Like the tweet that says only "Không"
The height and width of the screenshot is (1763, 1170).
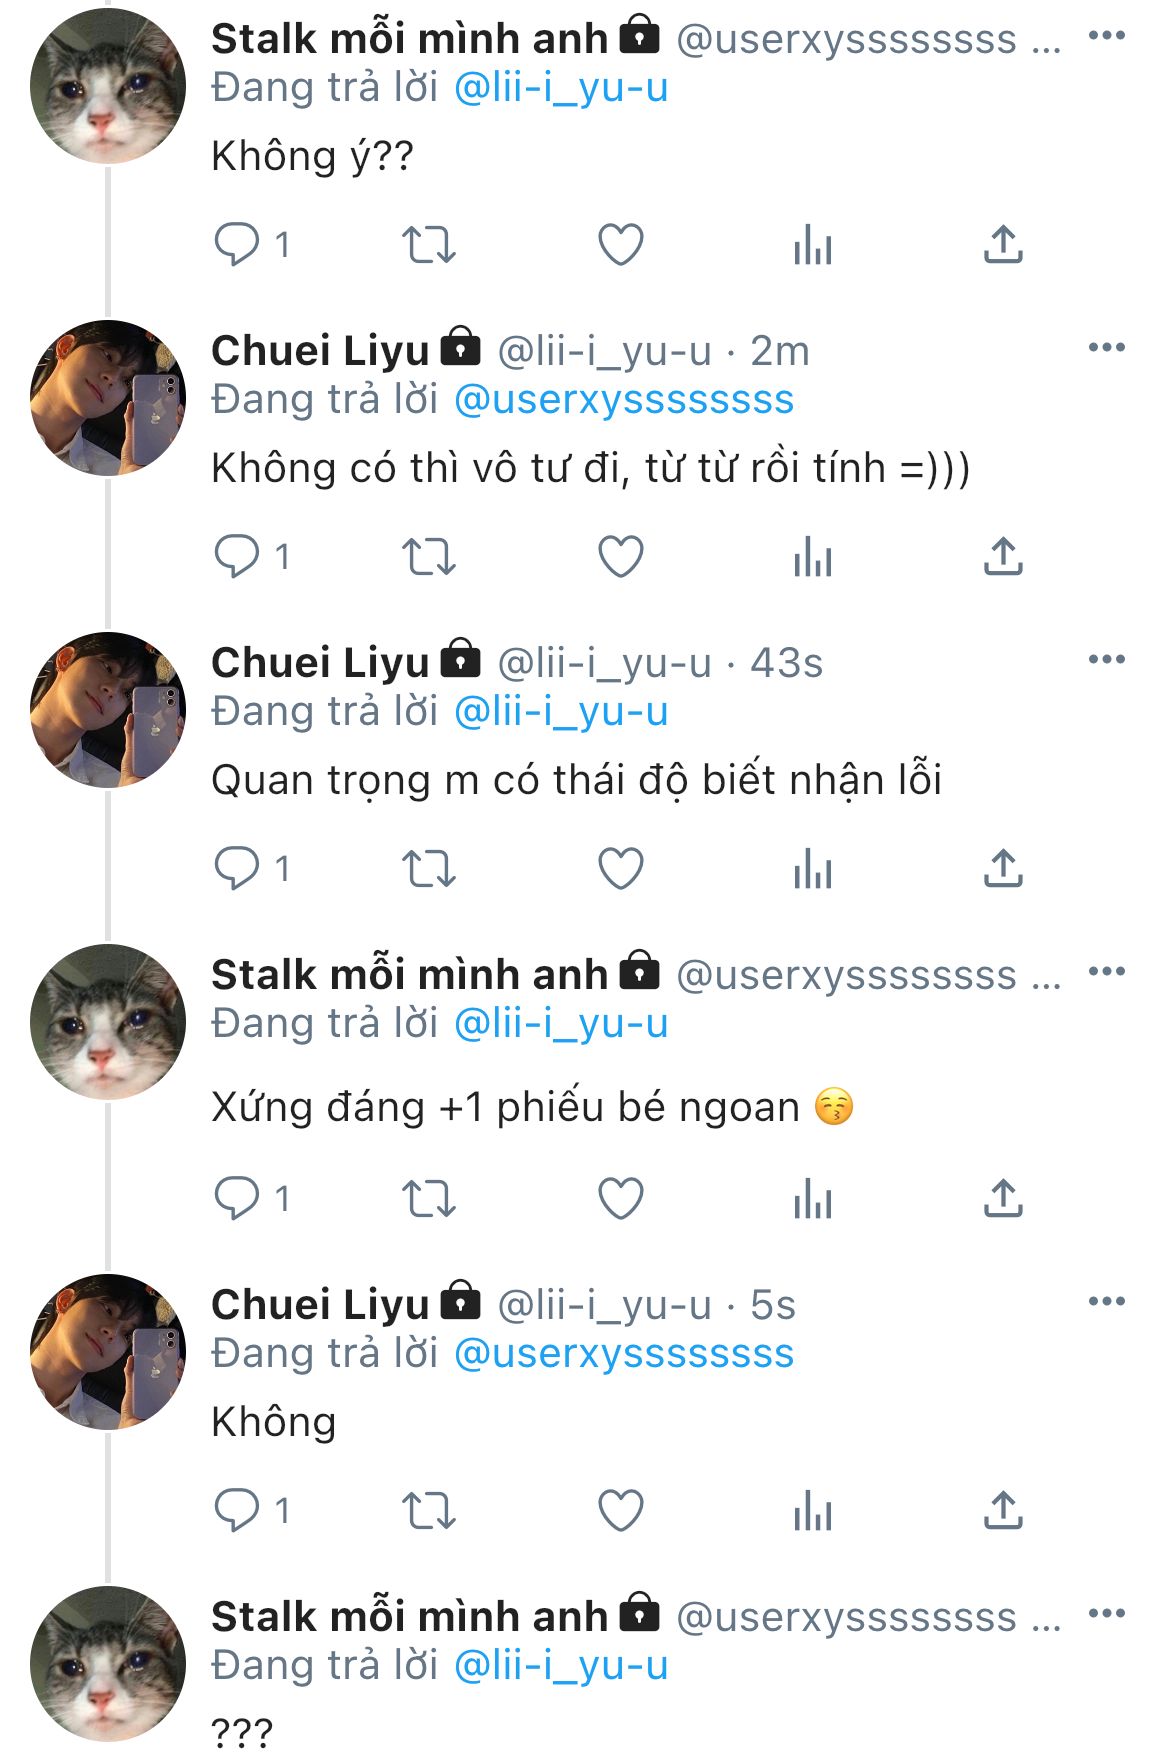click(620, 1511)
